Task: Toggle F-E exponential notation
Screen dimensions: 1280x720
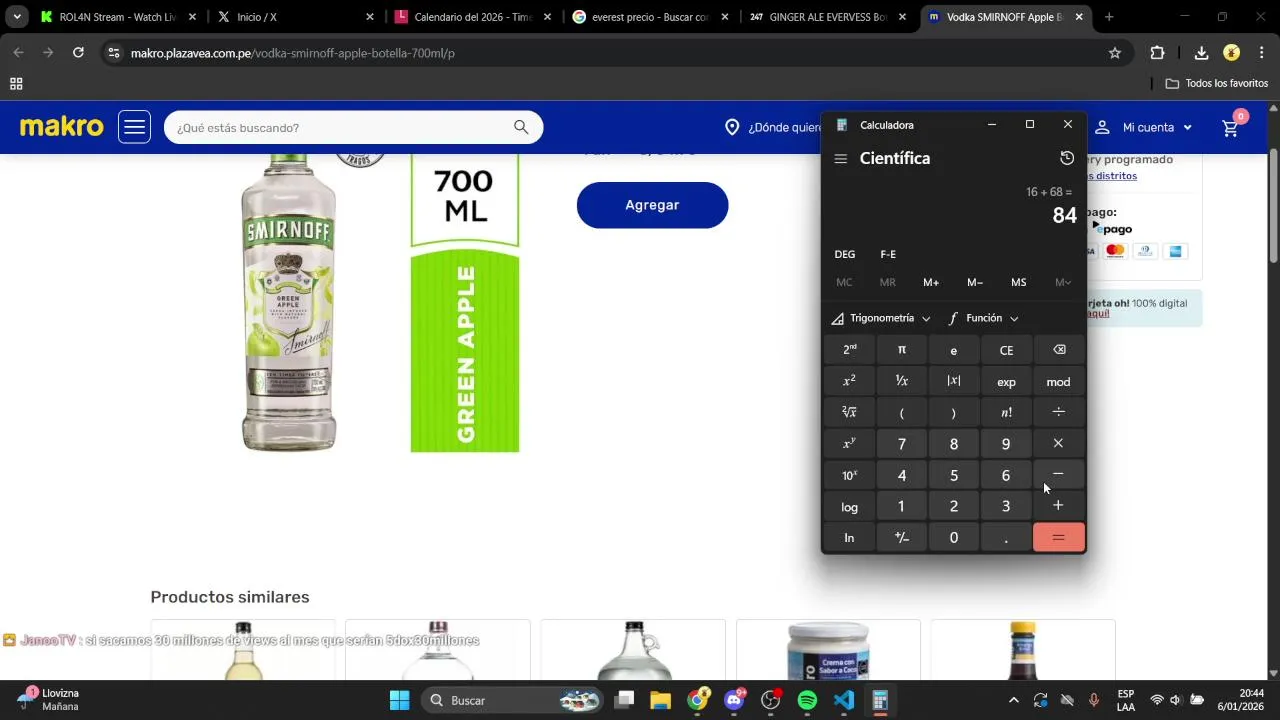Action: pos(888,254)
